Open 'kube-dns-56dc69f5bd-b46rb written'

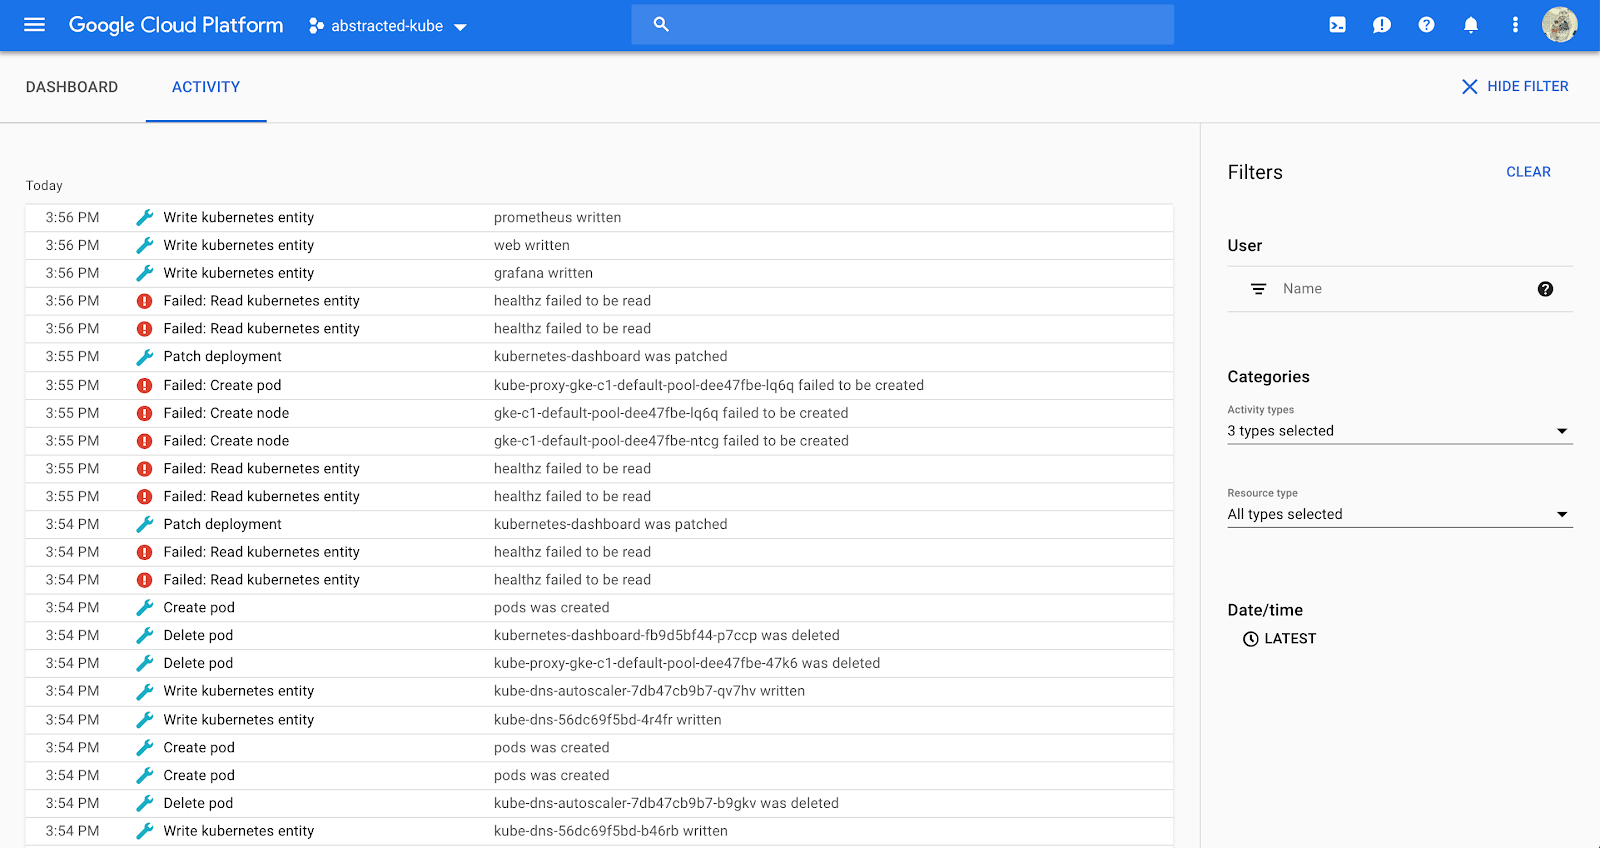click(611, 831)
